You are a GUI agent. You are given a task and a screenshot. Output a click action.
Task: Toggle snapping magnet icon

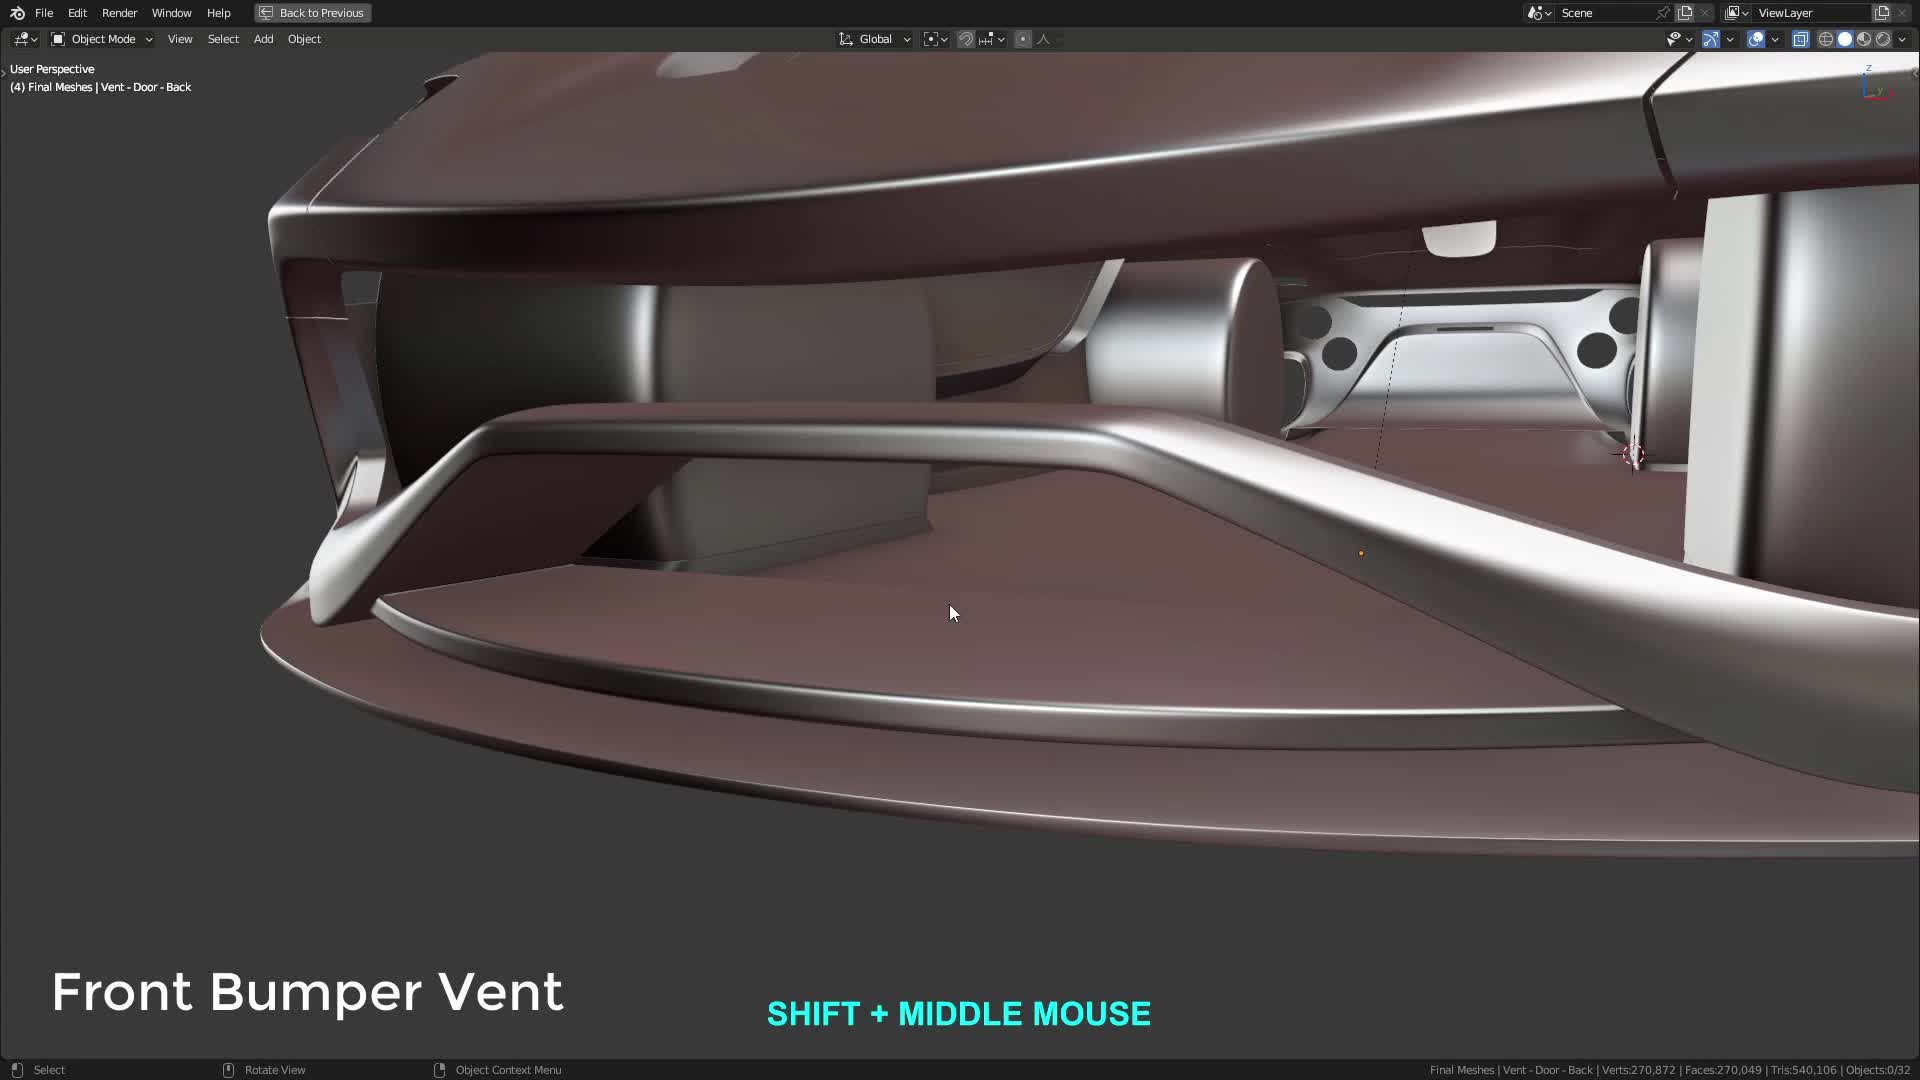pyautogui.click(x=965, y=39)
